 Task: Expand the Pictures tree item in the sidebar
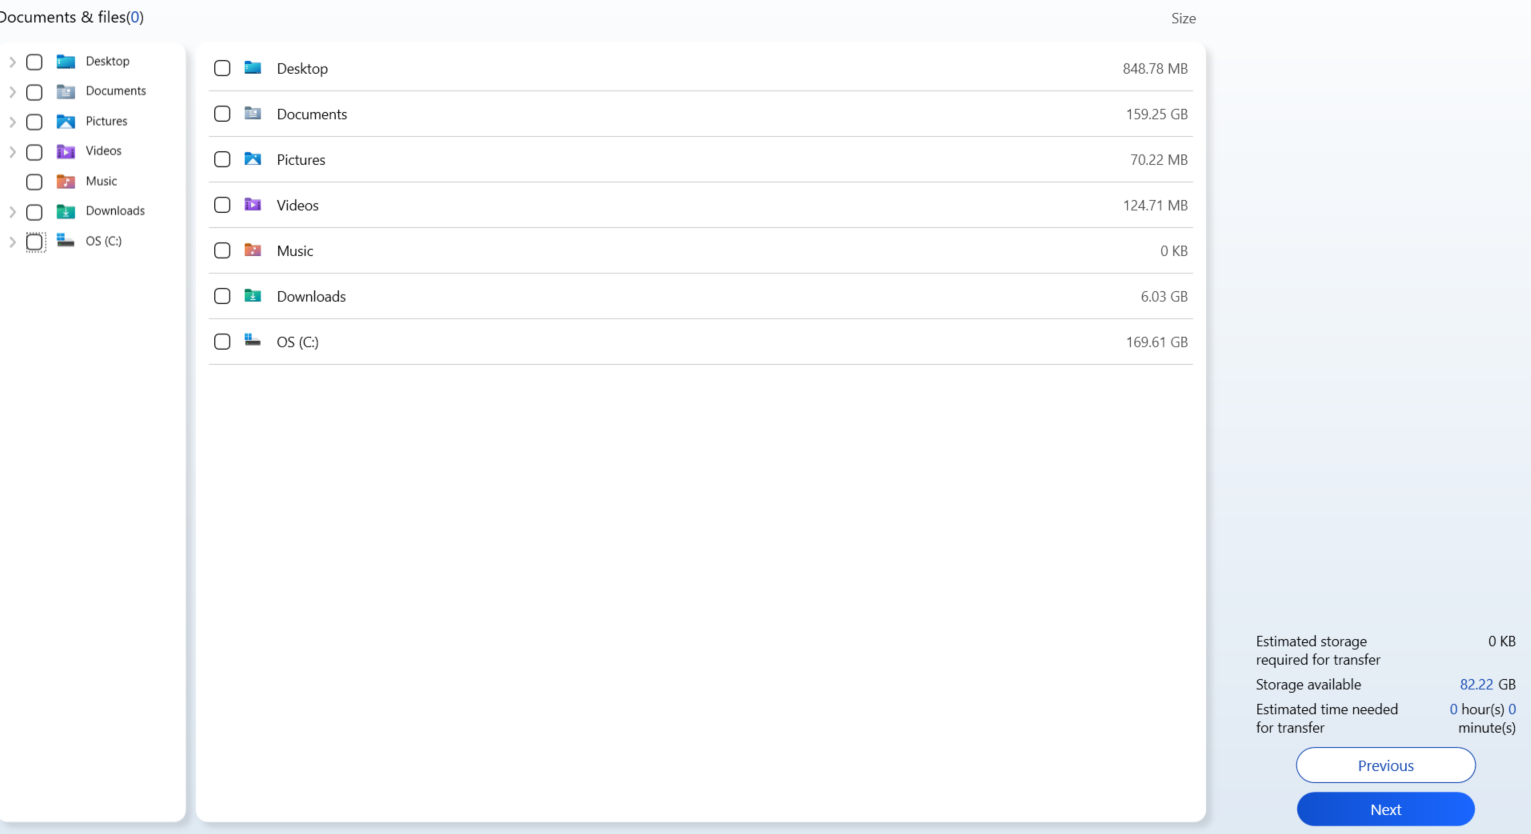[x=12, y=121]
